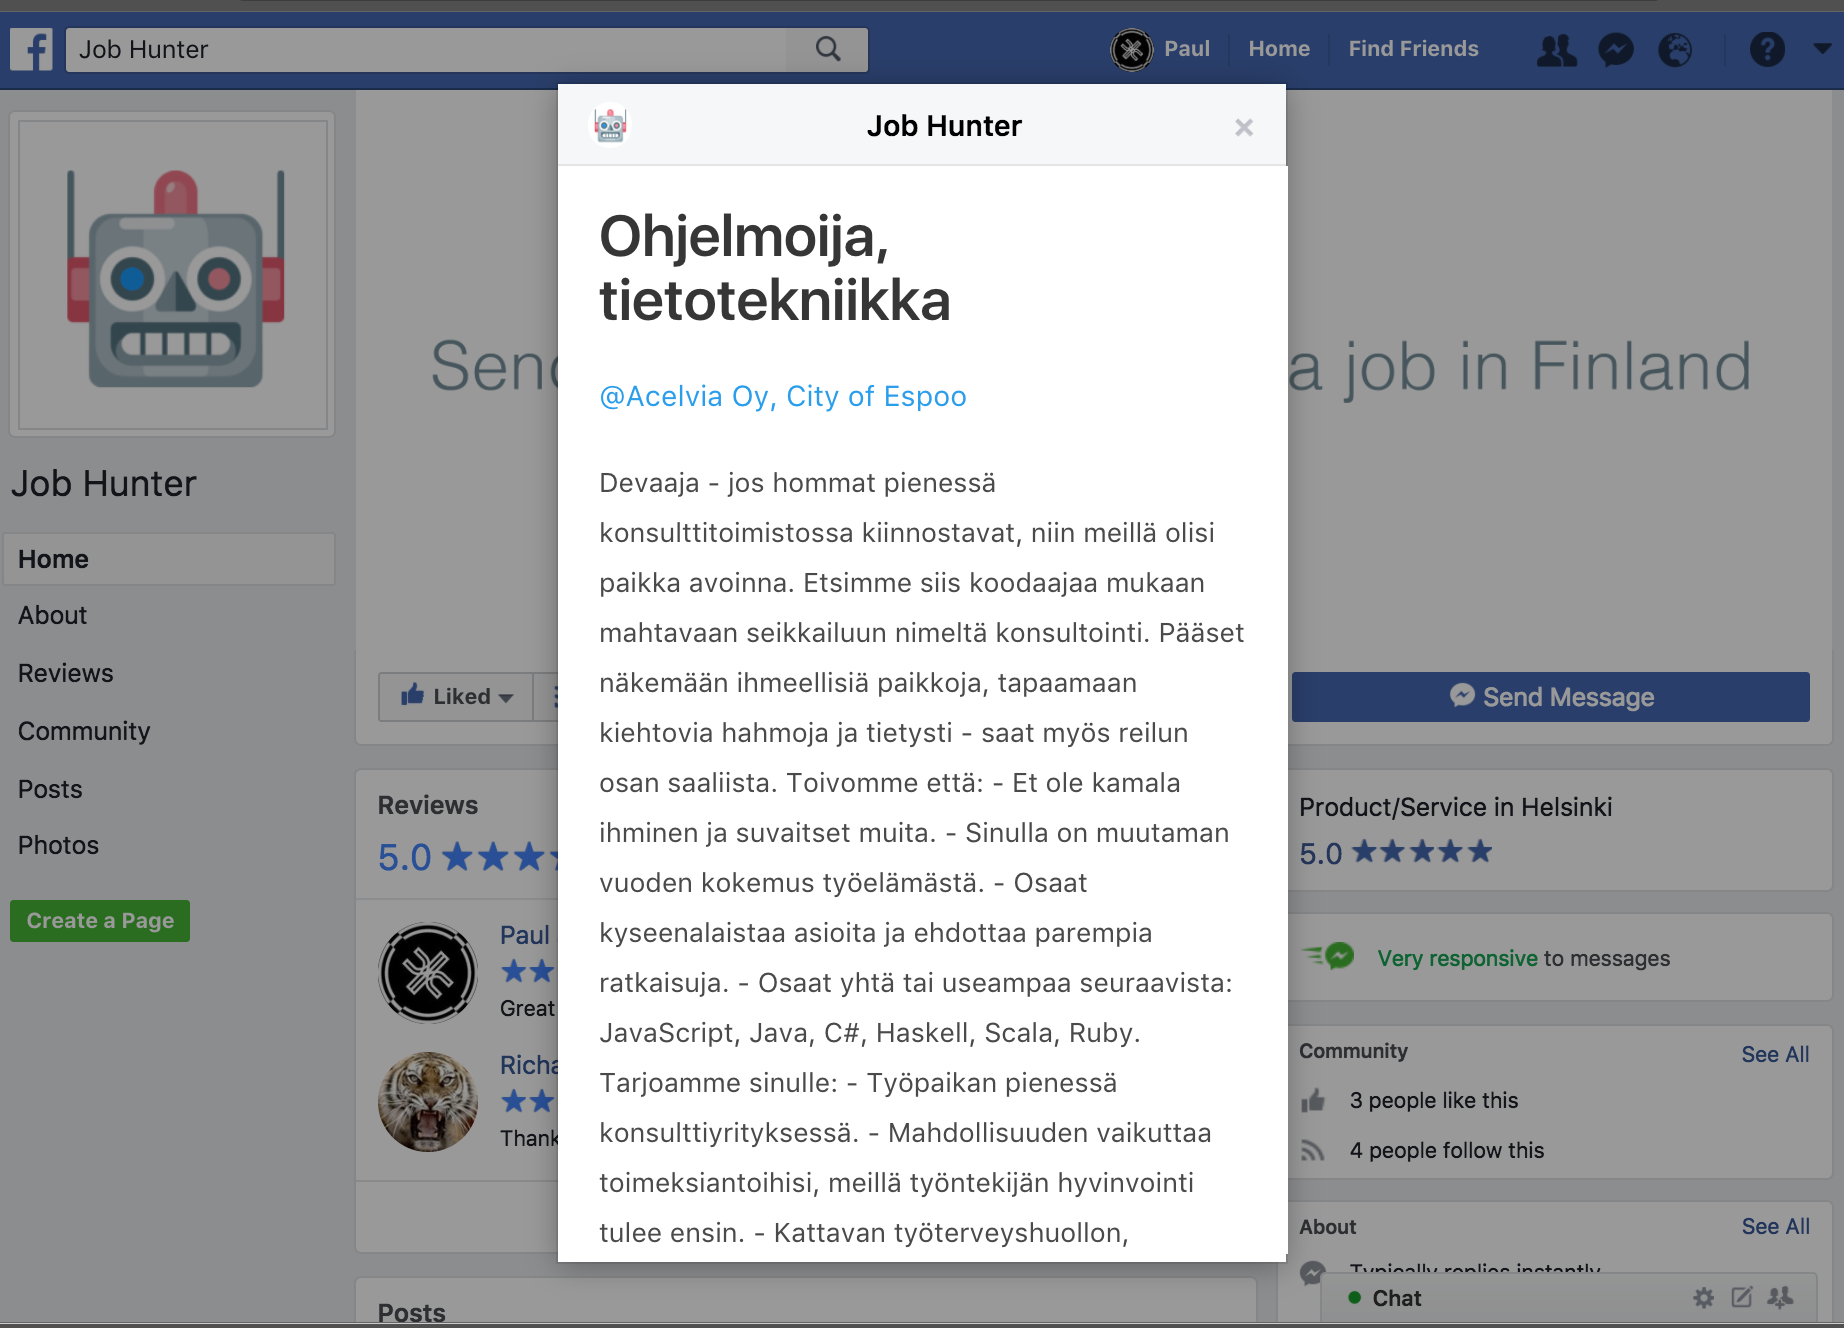The image size is (1844, 1328).
Task: Open the Posts section in sidebar
Action: pyautogui.click(x=50, y=789)
